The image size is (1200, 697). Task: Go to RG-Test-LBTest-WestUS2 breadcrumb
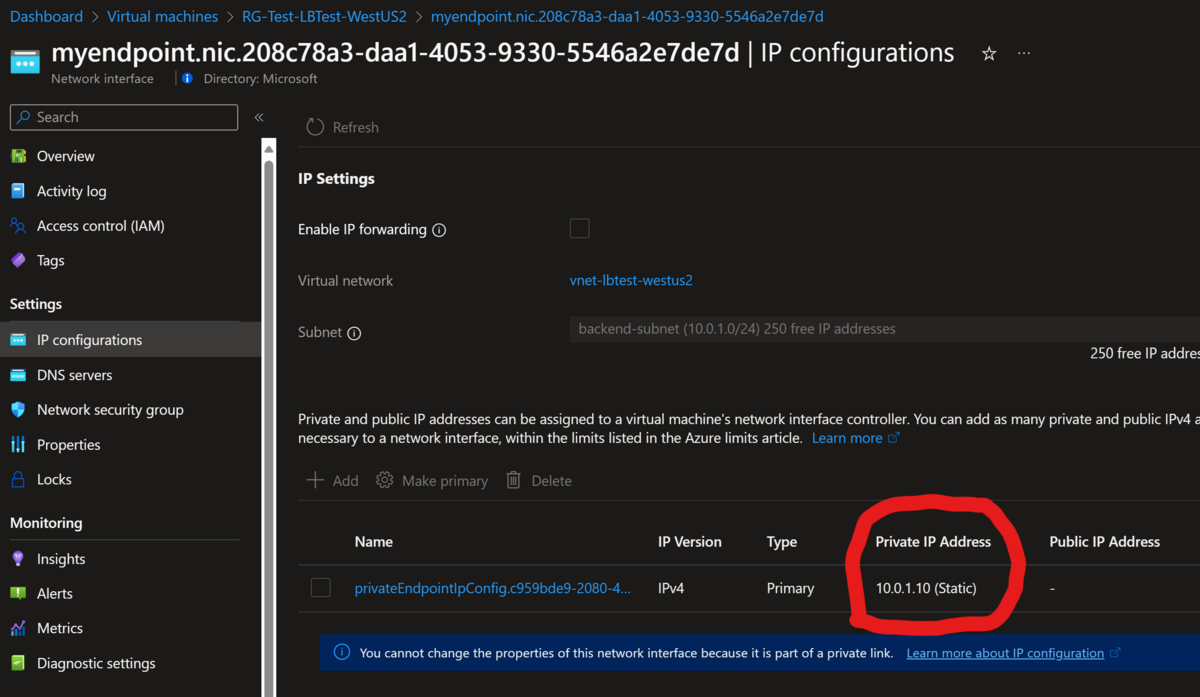coord(324,17)
